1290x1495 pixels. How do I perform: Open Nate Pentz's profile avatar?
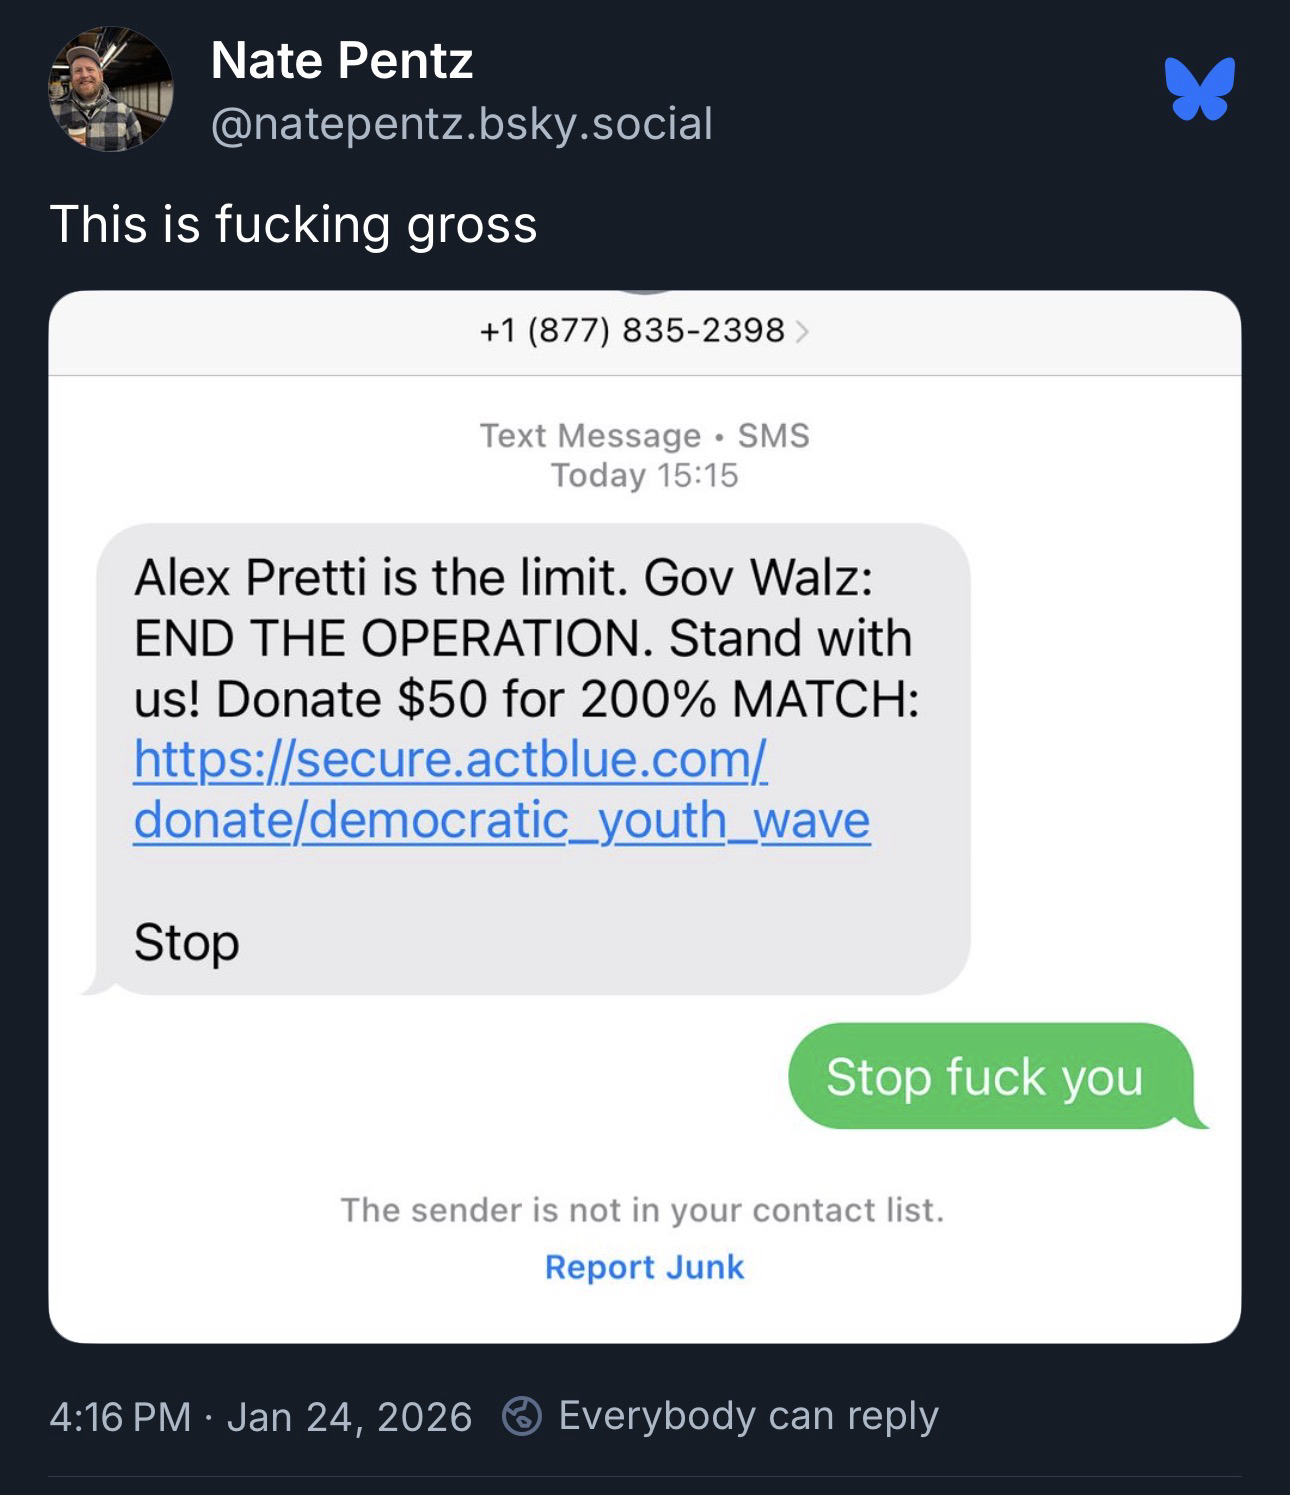tap(111, 89)
